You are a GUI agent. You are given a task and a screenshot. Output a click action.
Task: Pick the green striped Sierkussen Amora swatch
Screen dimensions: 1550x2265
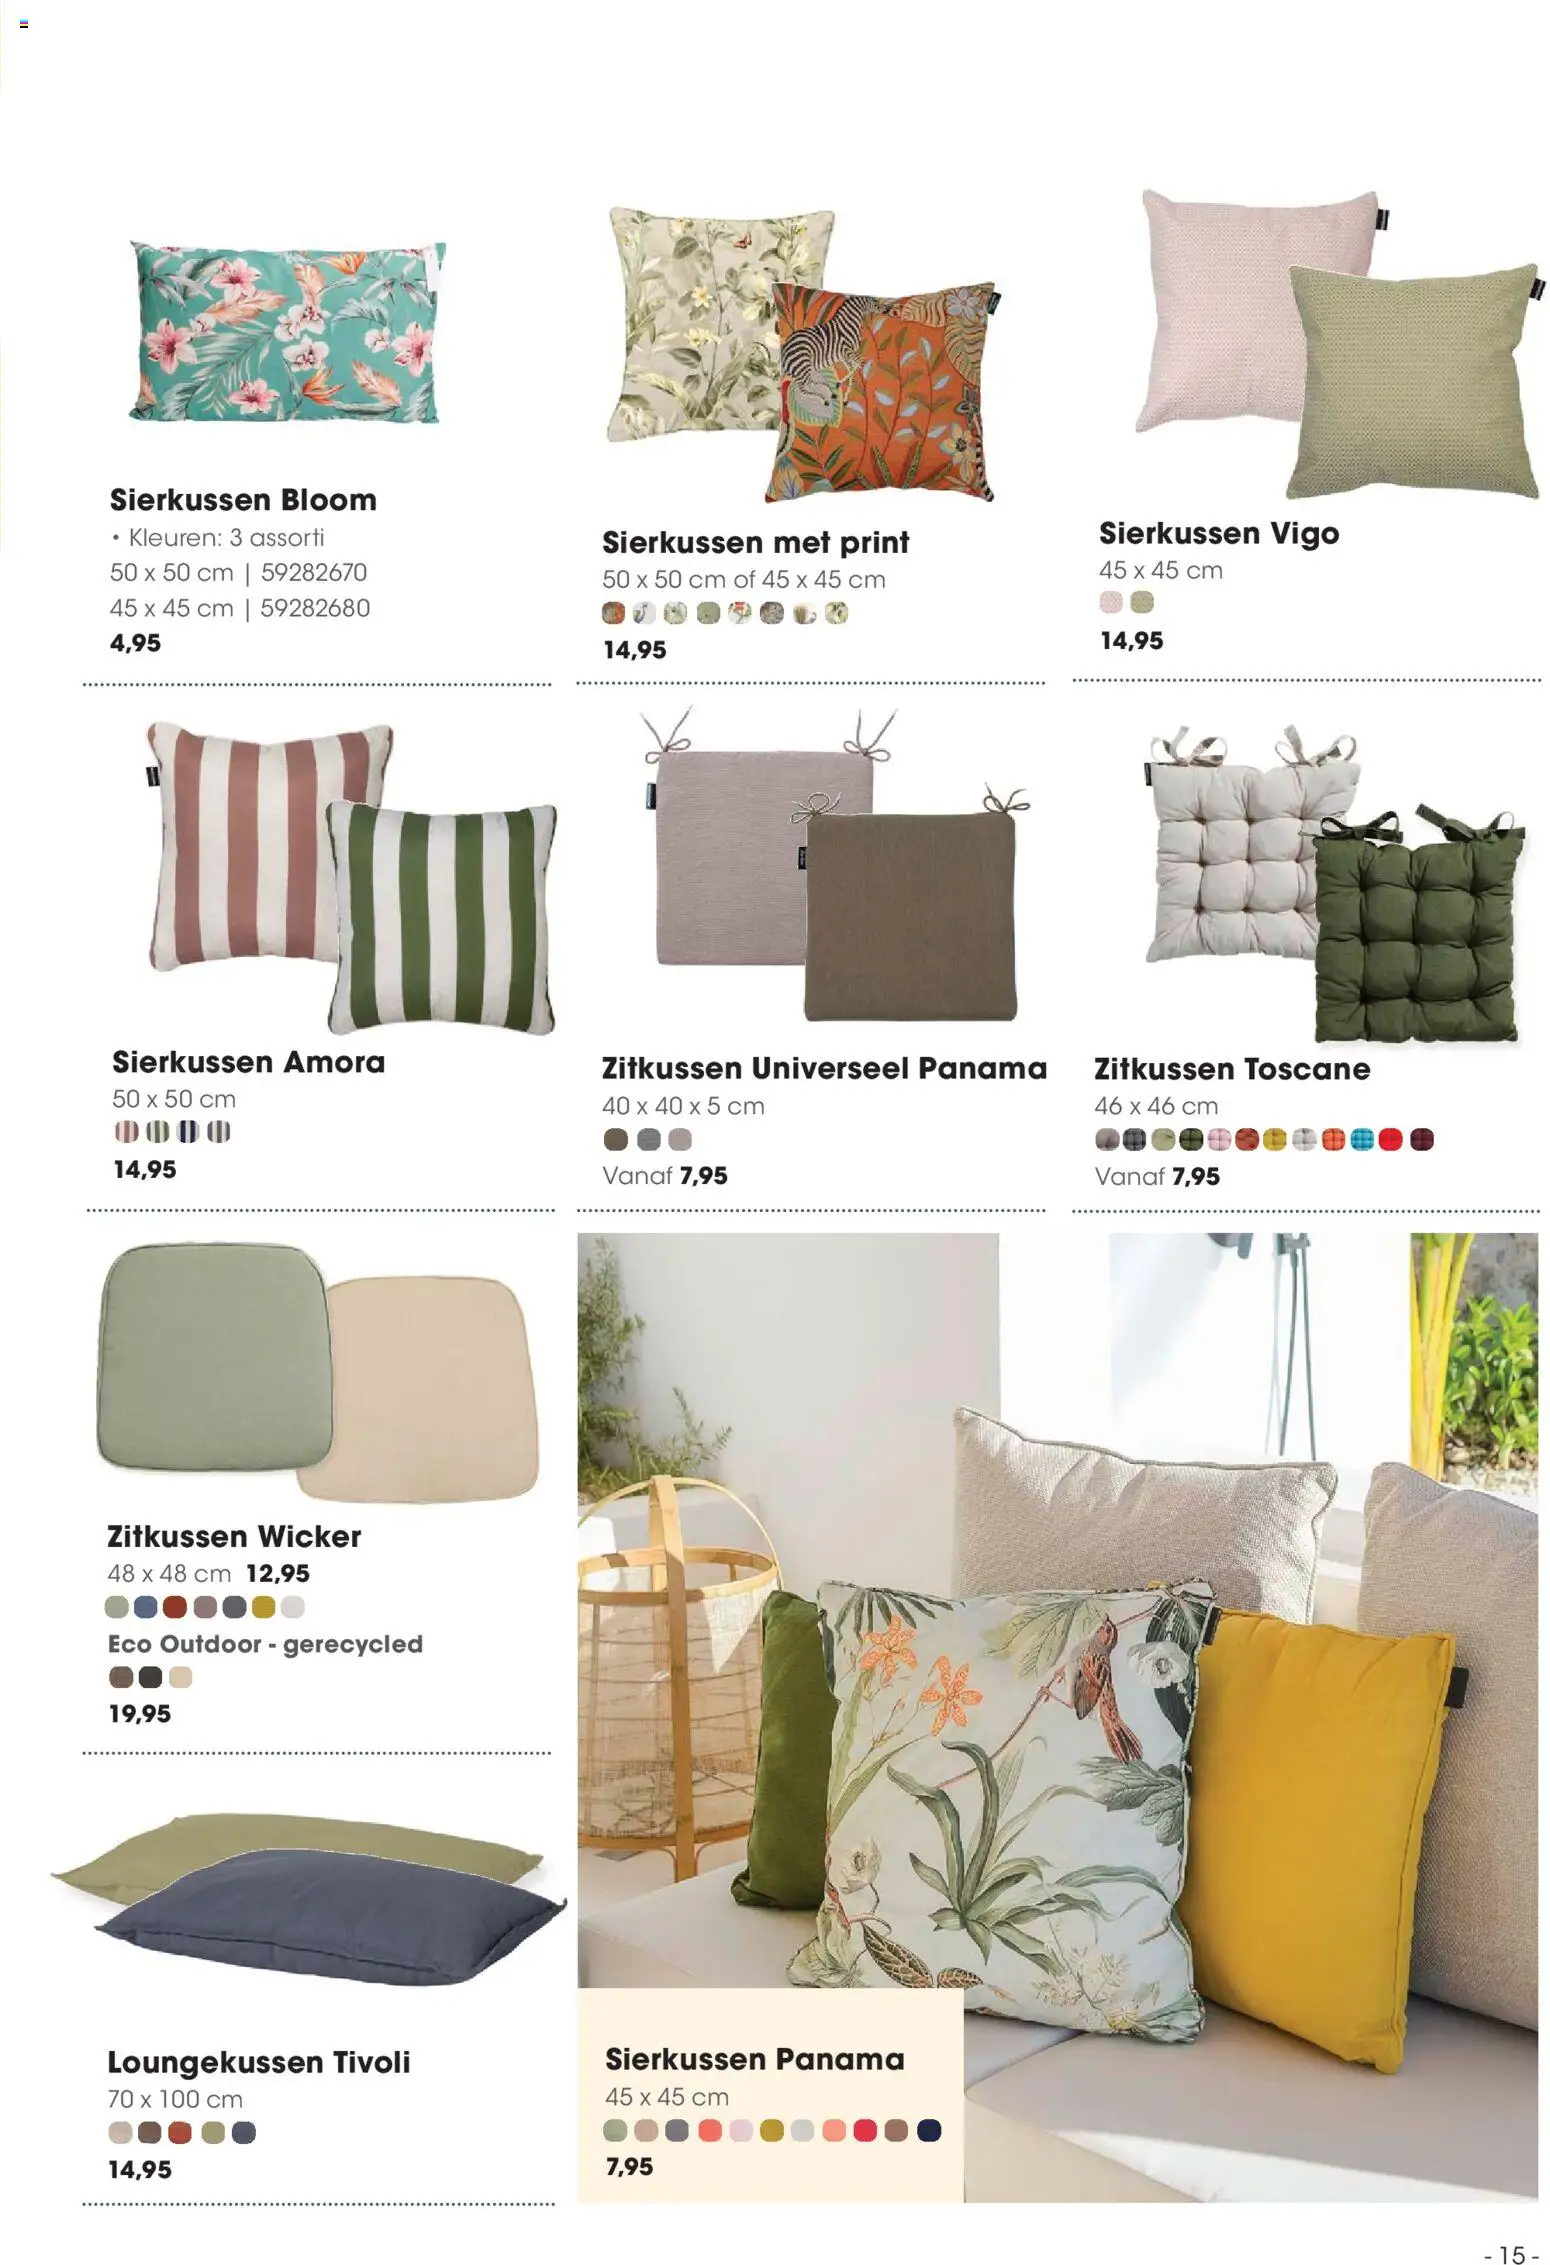tap(157, 1132)
